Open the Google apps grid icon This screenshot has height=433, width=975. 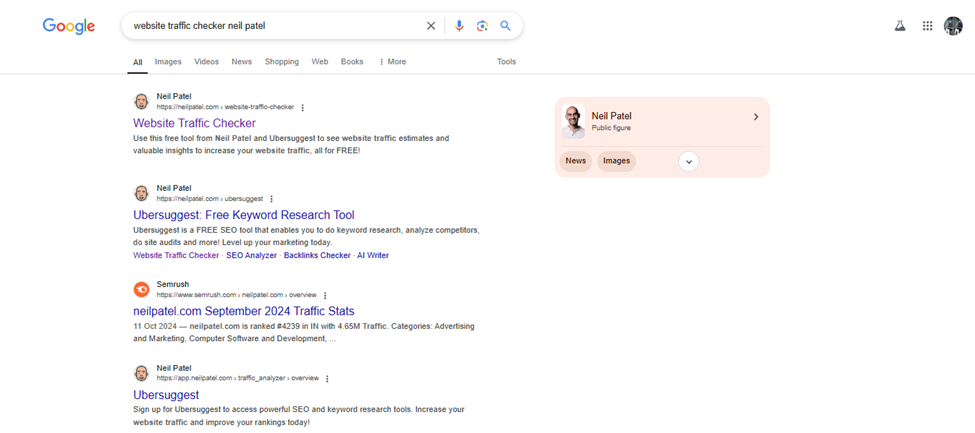pyautogui.click(x=928, y=26)
